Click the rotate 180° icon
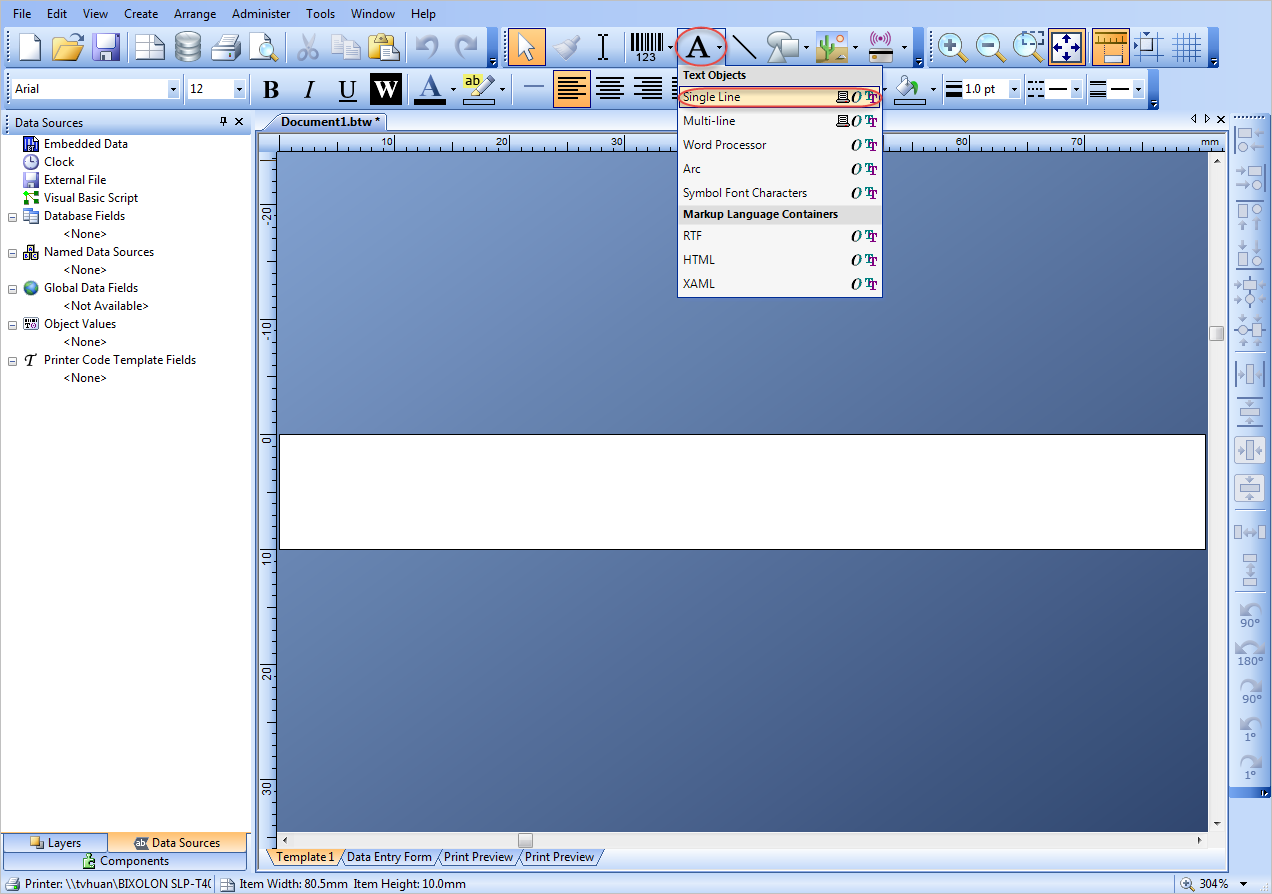 pyautogui.click(x=1250, y=652)
